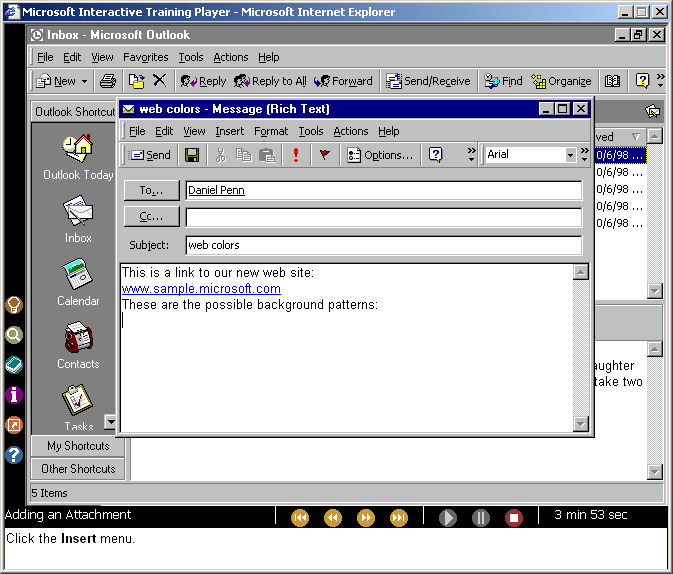Viewport: 673px width, 574px height.
Task: Click message body scroll up arrow
Action: point(580,272)
